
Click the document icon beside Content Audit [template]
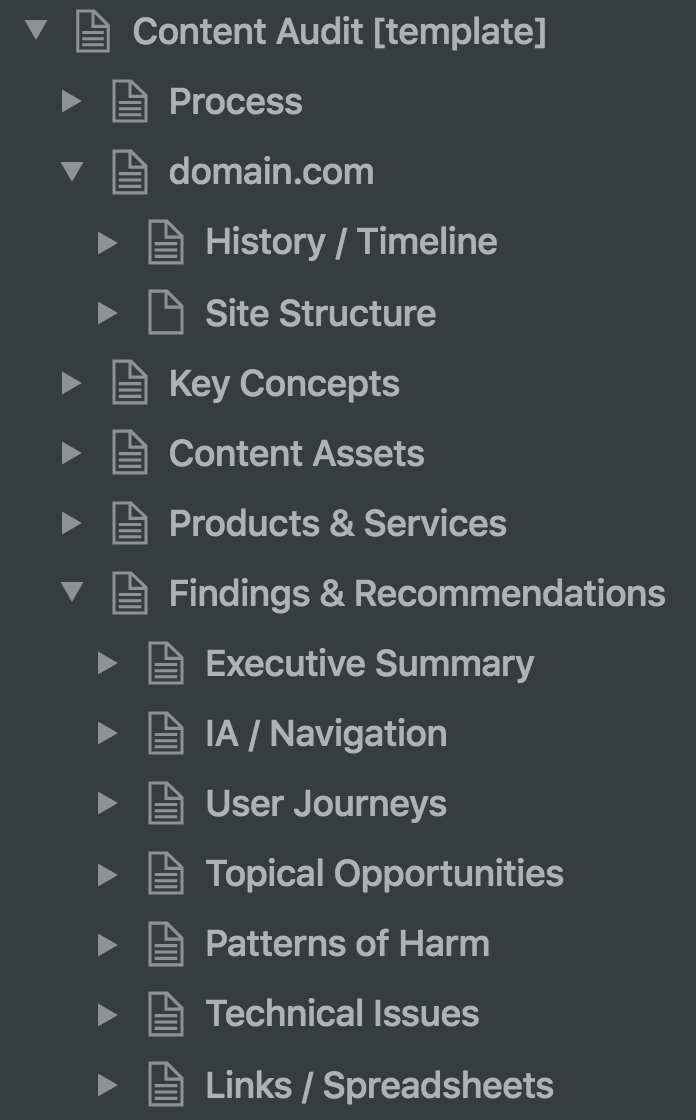tap(93, 31)
